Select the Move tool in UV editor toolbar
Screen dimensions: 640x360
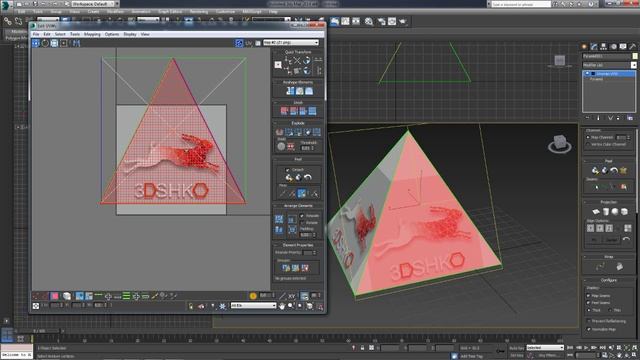[36, 43]
